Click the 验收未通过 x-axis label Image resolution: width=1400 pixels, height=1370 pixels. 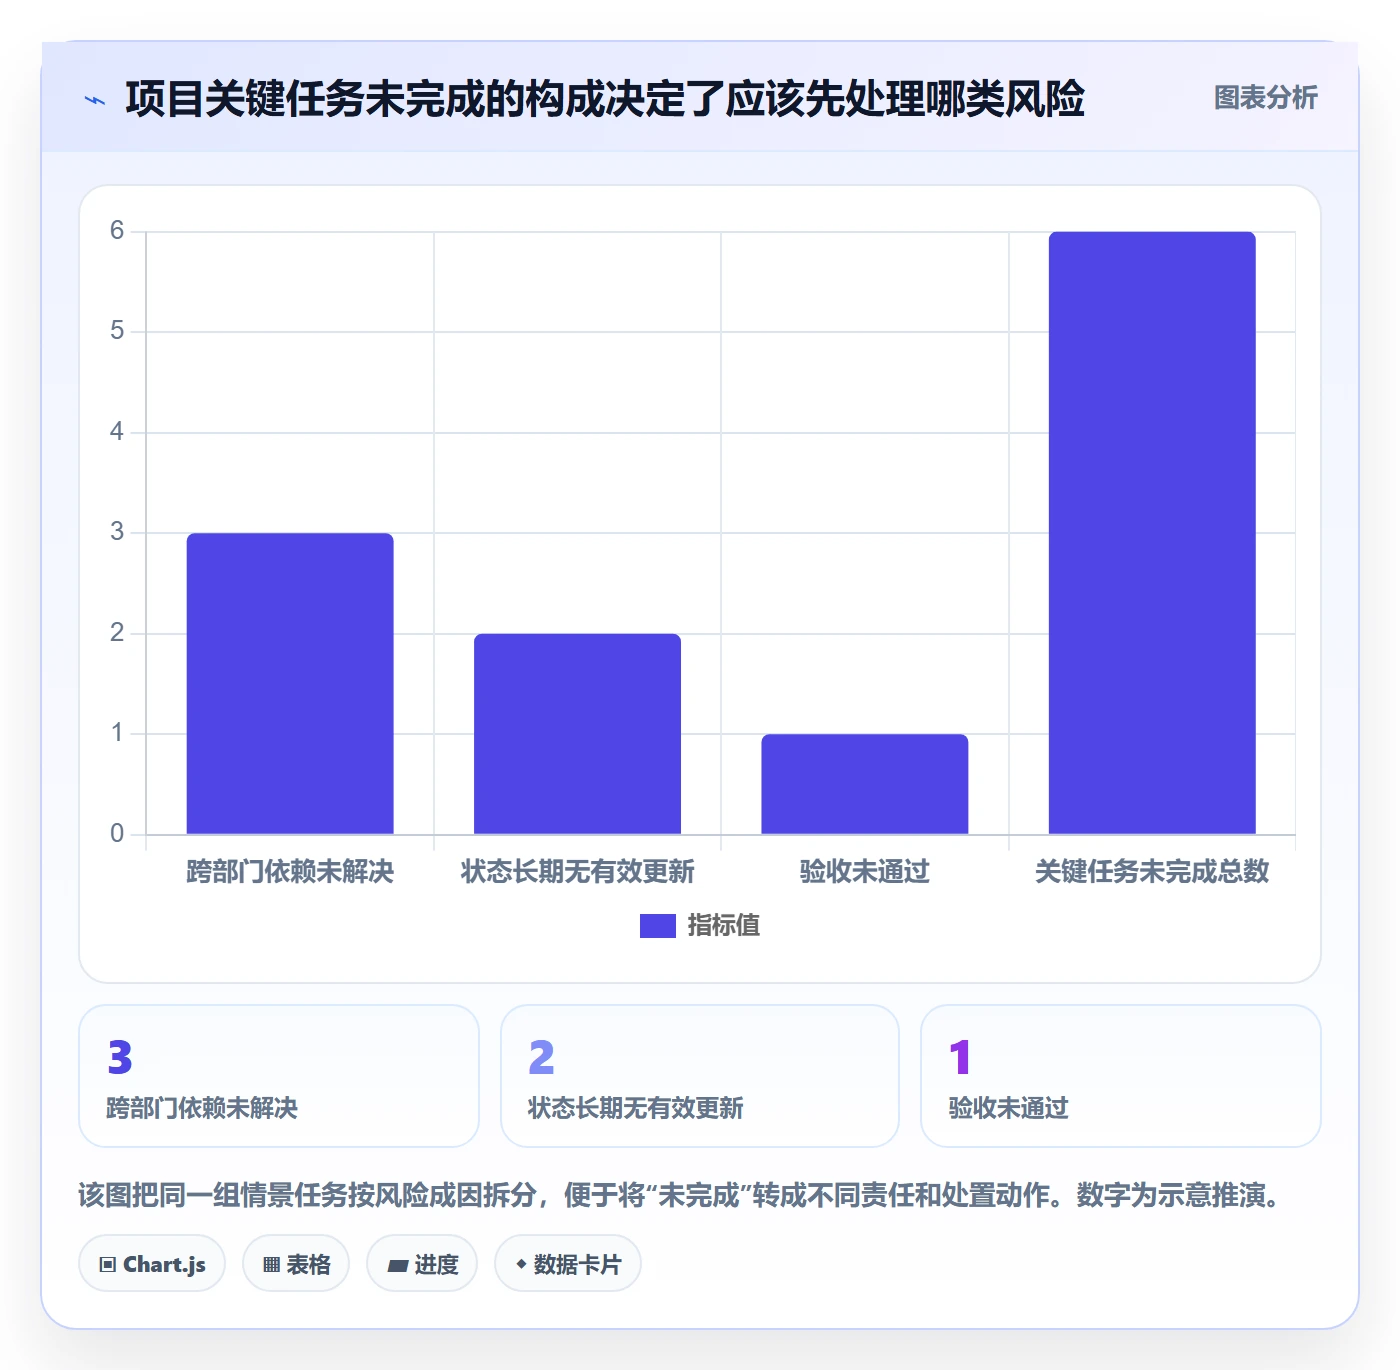[x=865, y=872]
